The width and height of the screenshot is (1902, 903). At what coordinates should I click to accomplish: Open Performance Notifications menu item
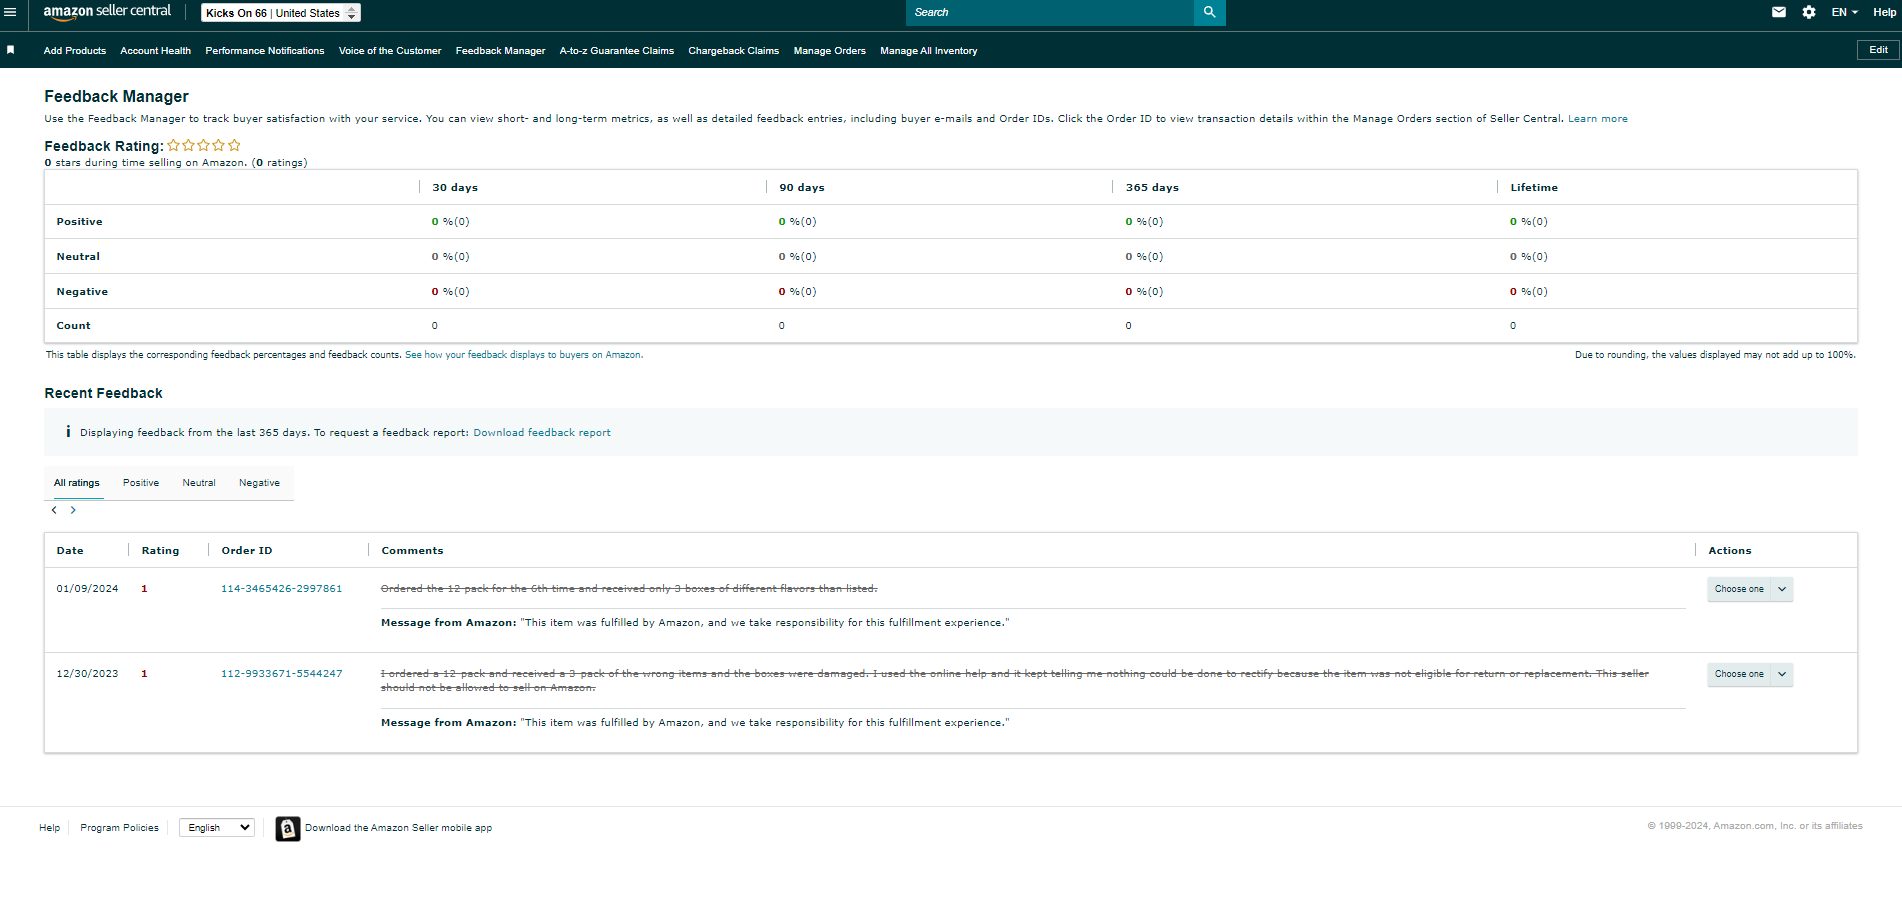(265, 51)
